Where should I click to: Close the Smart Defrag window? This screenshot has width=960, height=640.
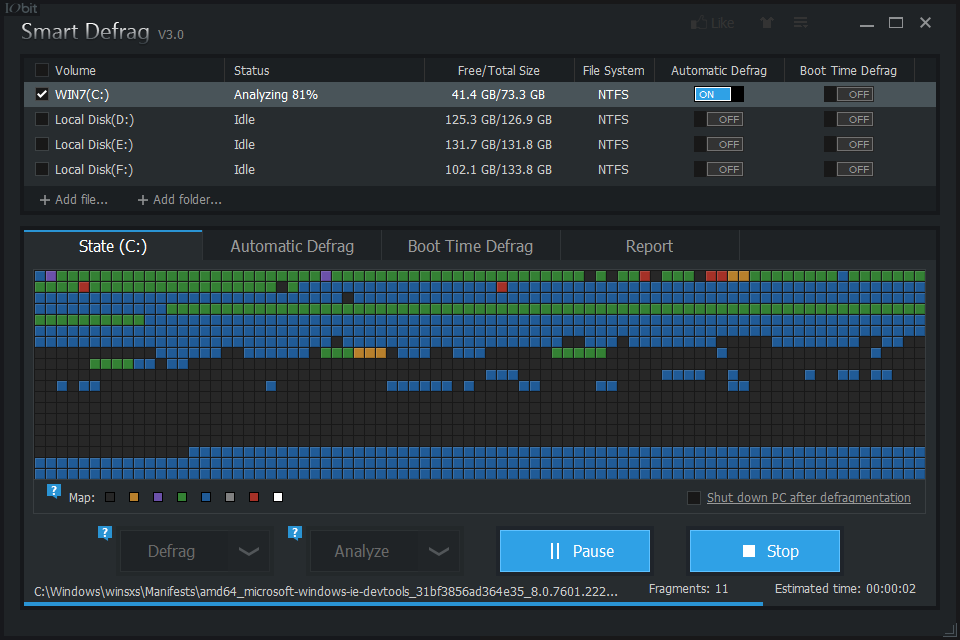925,23
